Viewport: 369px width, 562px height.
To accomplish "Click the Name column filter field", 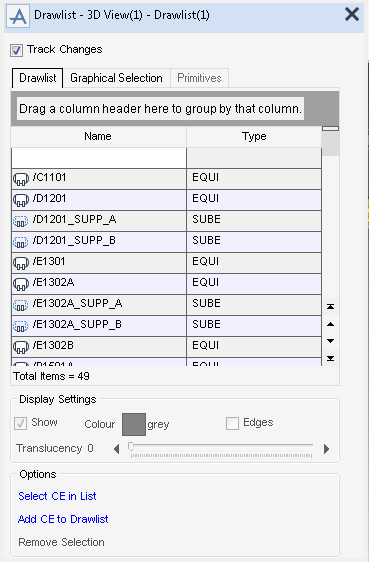I will (99, 158).
